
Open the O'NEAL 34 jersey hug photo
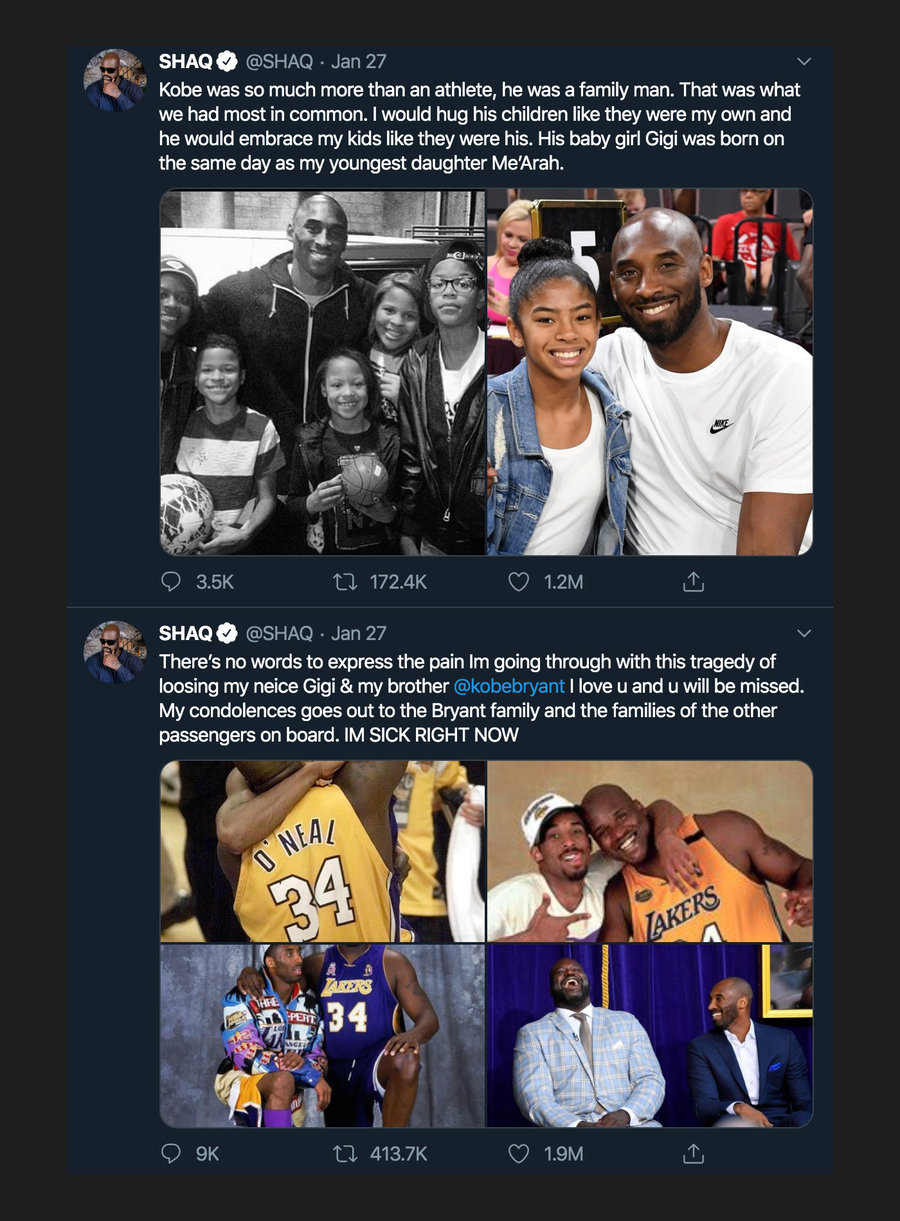click(322, 851)
